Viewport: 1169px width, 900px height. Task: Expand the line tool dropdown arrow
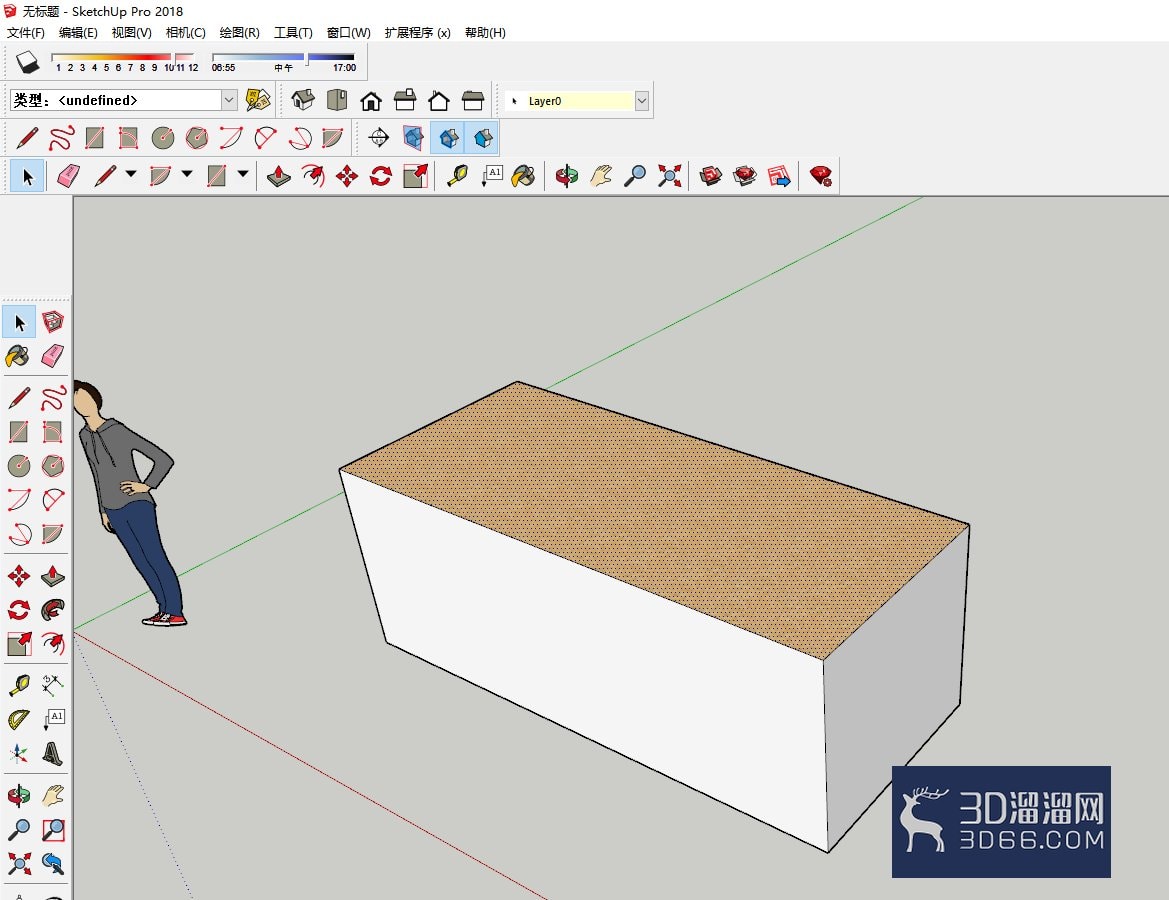(131, 174)
